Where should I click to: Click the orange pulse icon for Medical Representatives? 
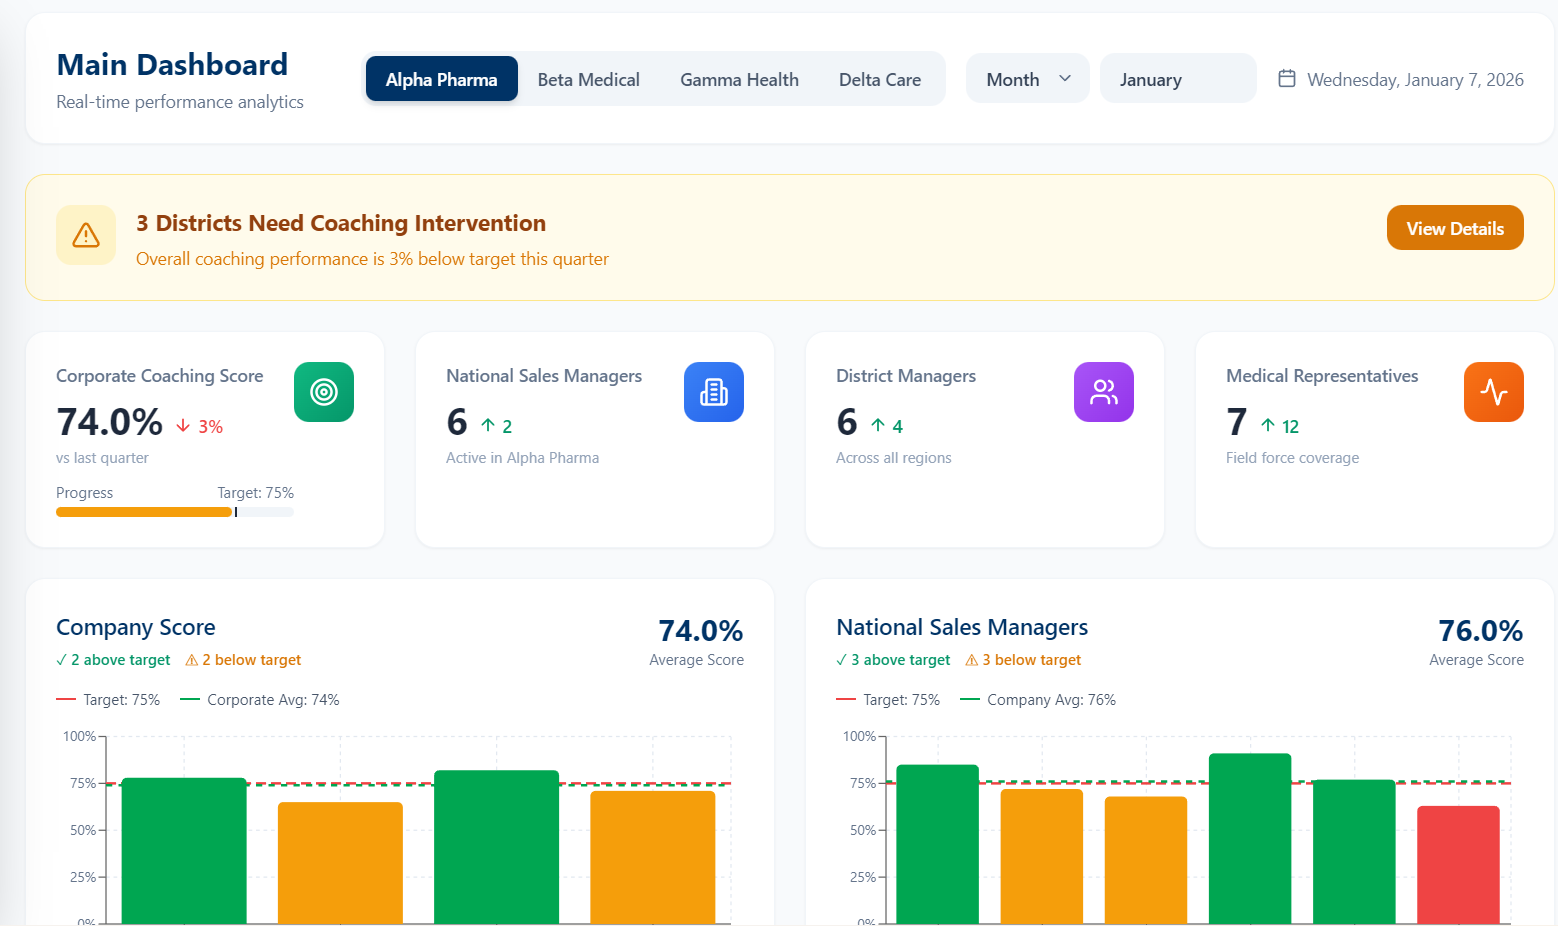(x=1493, y=392)
